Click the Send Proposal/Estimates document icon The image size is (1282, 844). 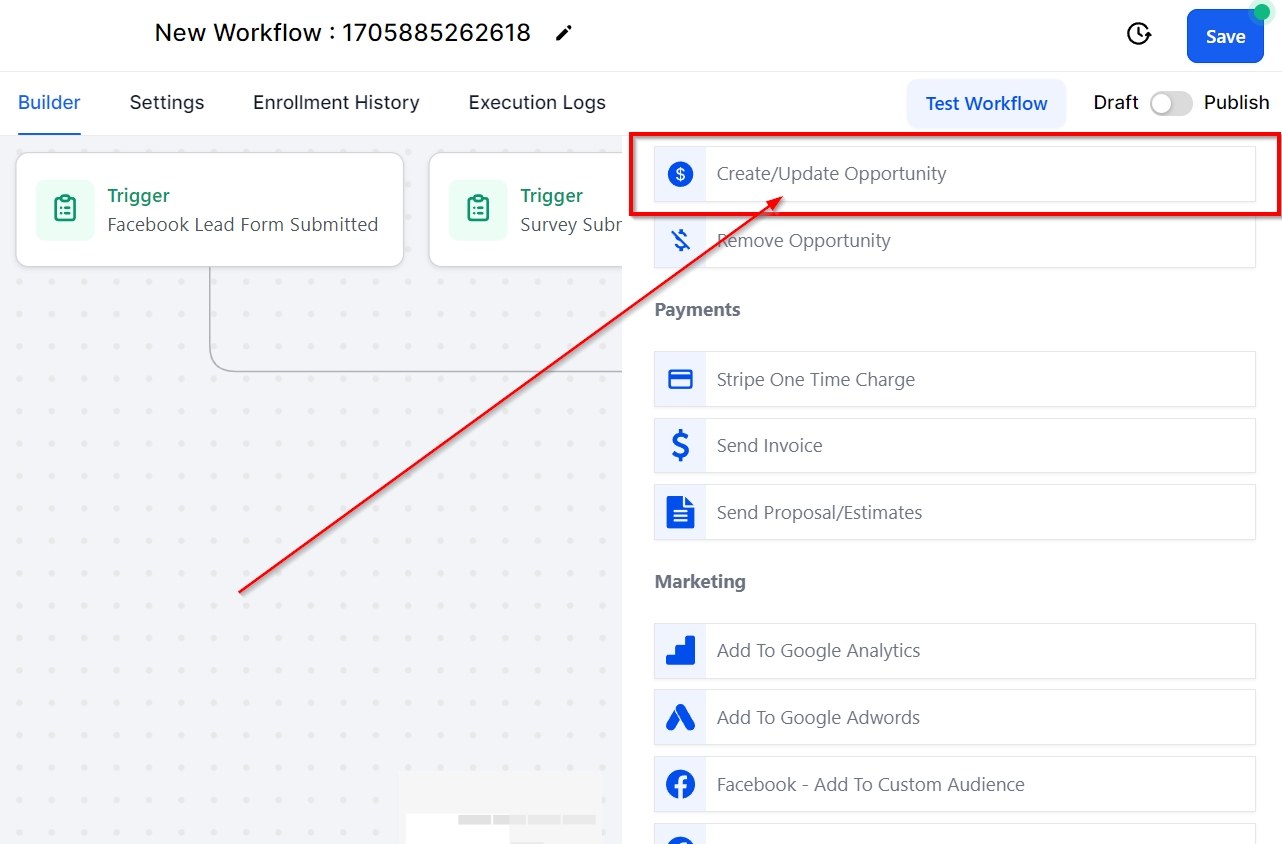pos(680,513)
